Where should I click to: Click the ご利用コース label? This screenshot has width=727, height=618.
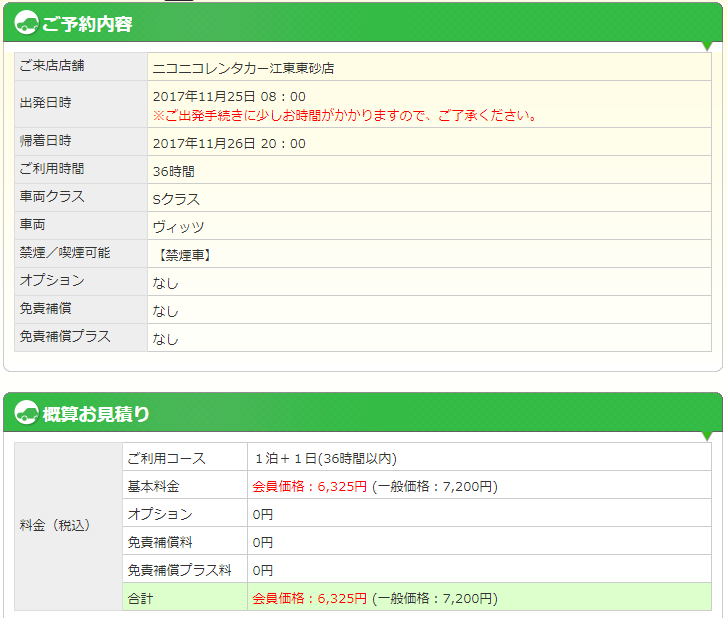point(166,459)
